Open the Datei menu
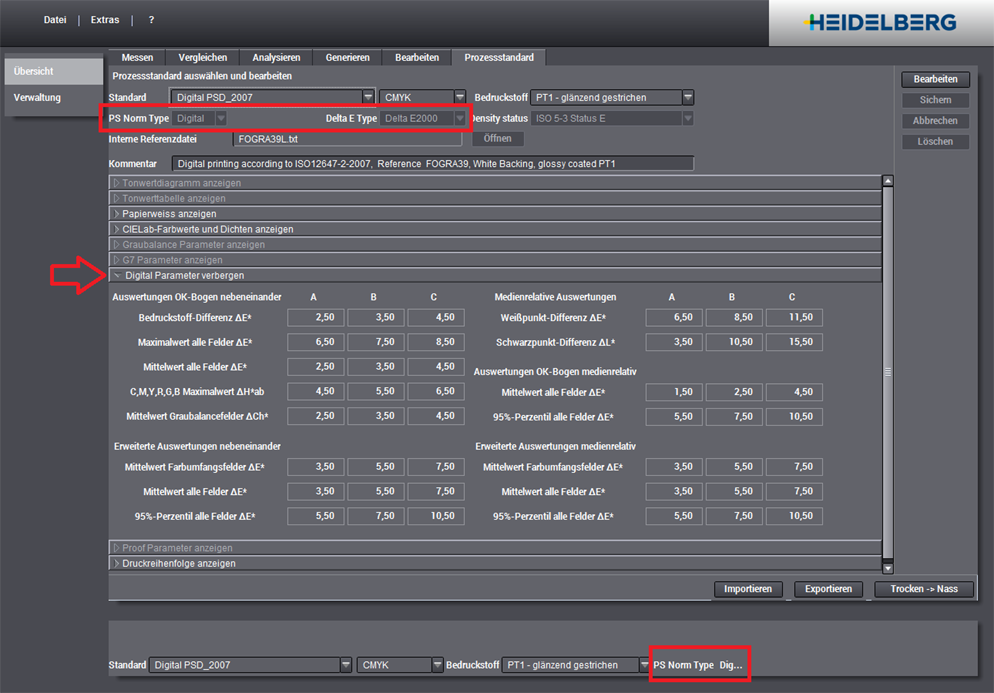The image size is (994, 693). [x=55, y=20]
